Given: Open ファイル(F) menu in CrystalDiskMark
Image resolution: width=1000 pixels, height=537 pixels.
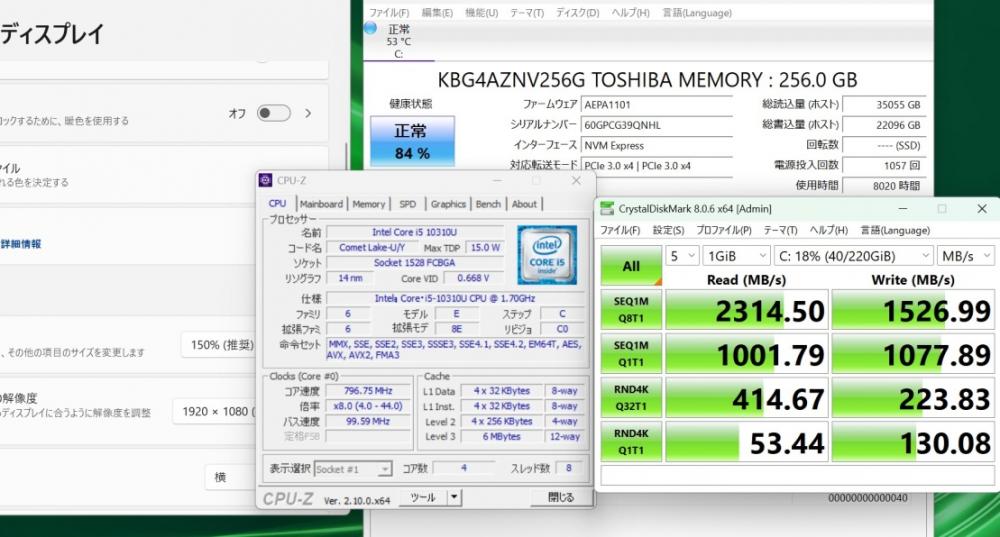Looking at the screenshot, I should 620,230.
